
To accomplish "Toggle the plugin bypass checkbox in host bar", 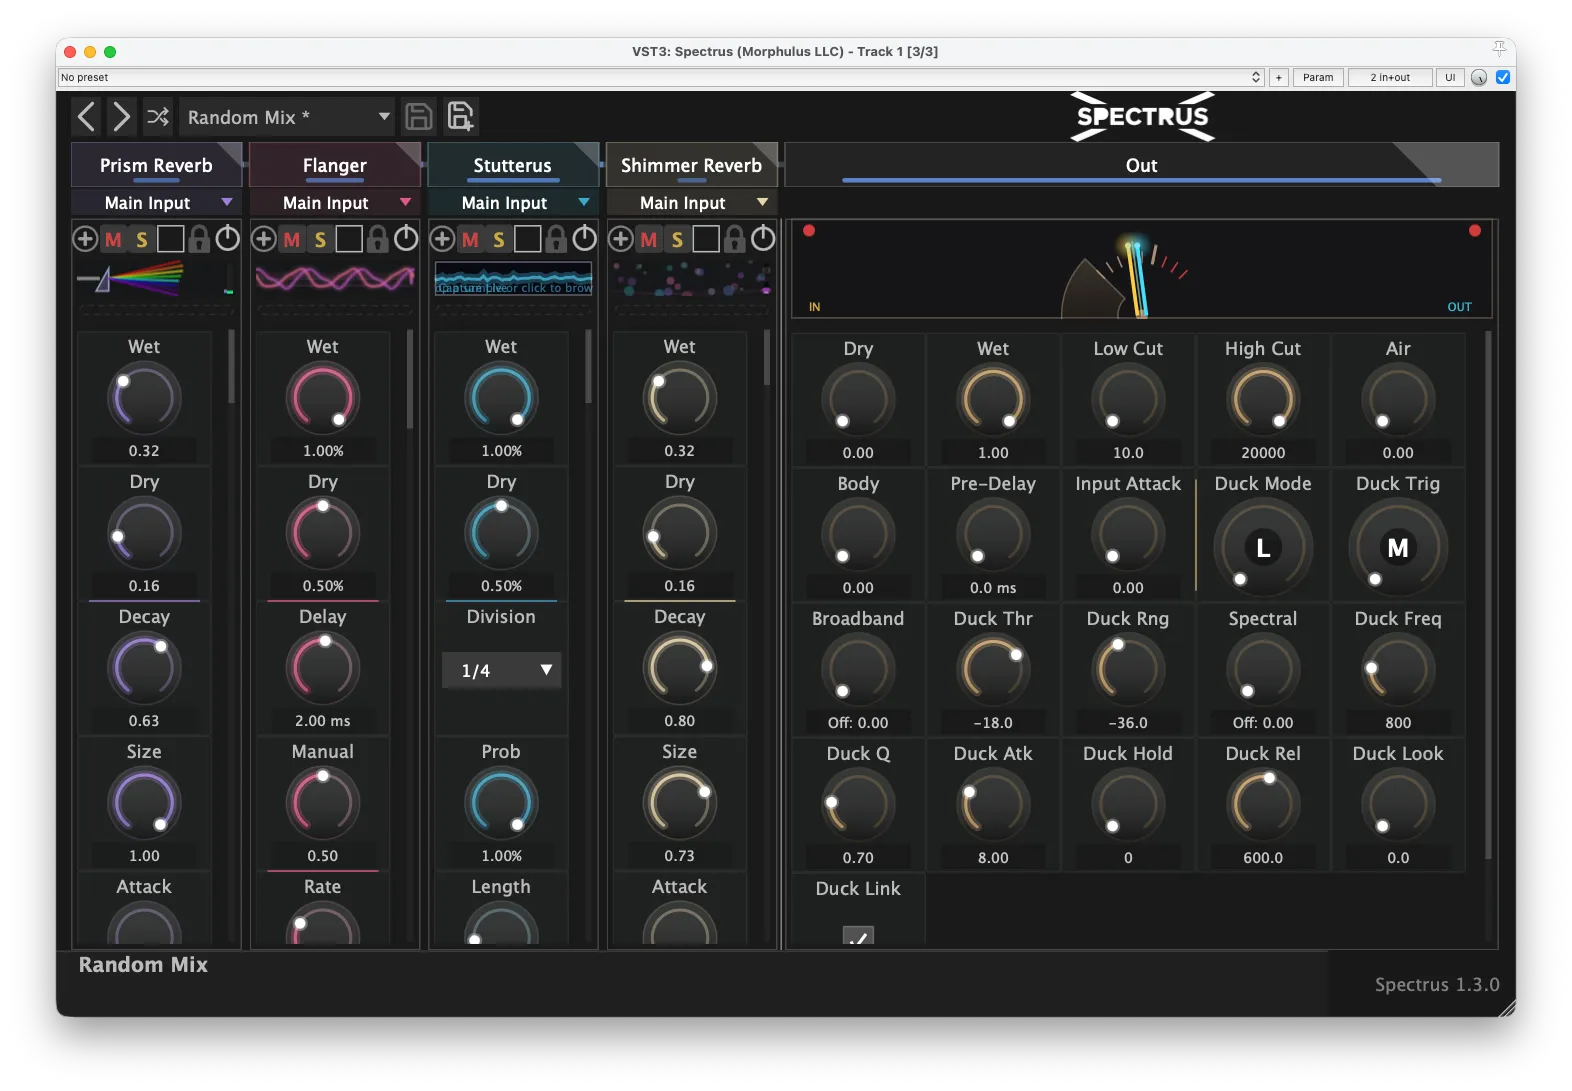I will [x=1503, y=77].
